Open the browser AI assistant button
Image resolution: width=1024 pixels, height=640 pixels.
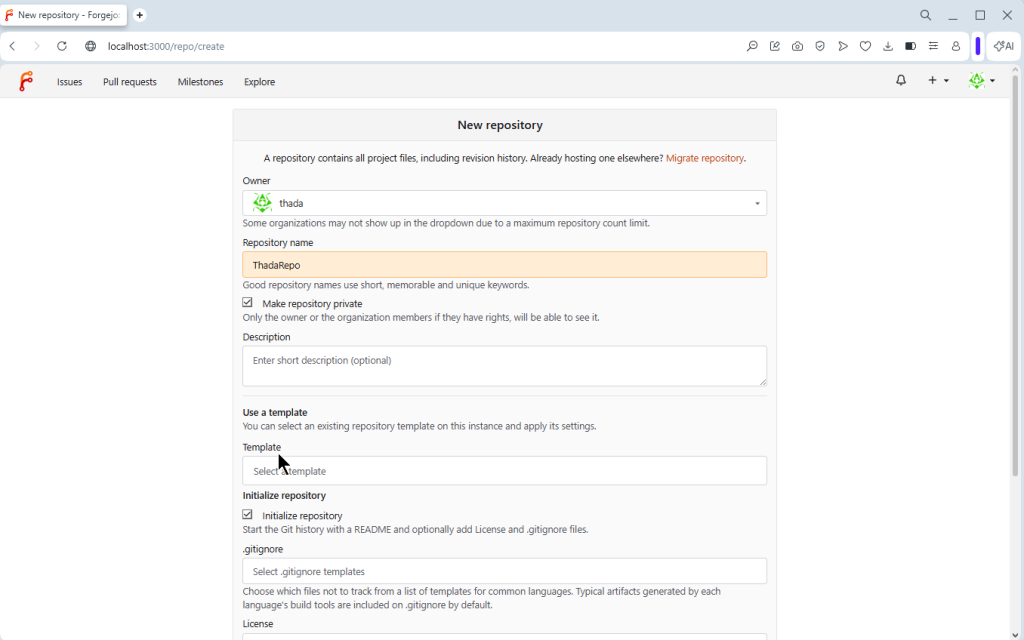click(x=1003, y=46)
